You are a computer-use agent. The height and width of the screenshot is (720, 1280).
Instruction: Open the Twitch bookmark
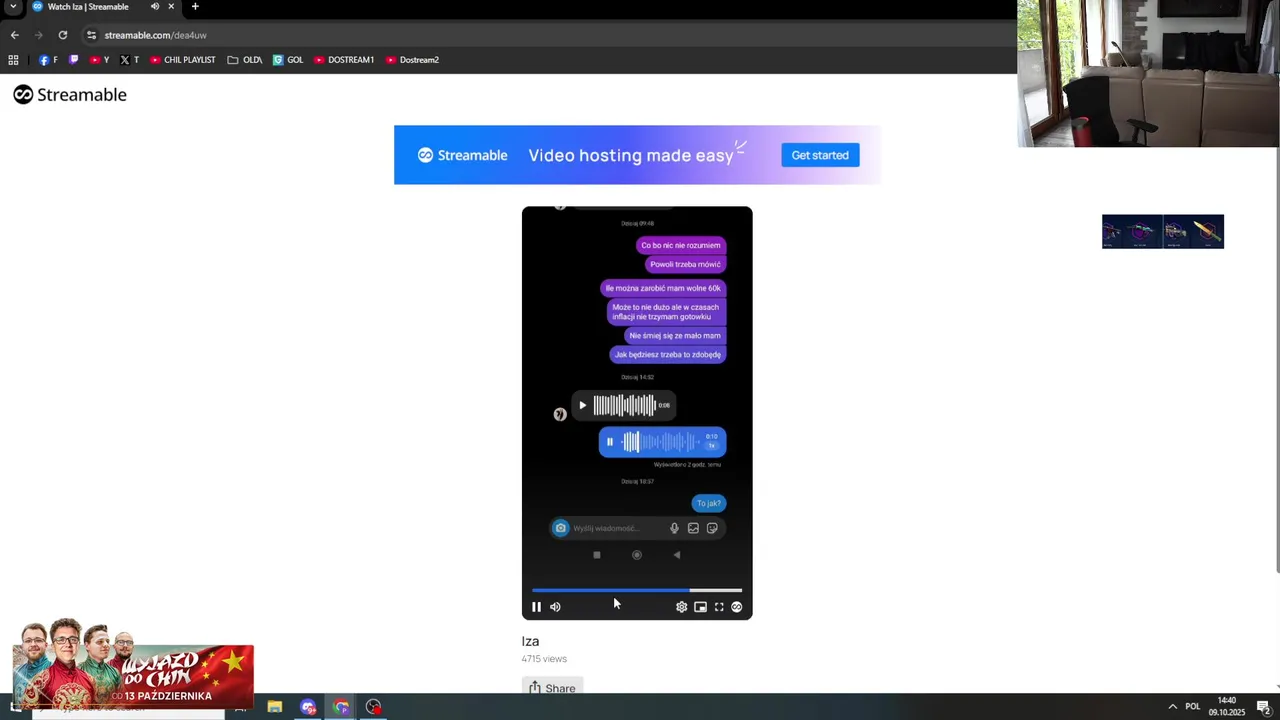[74, 60]
